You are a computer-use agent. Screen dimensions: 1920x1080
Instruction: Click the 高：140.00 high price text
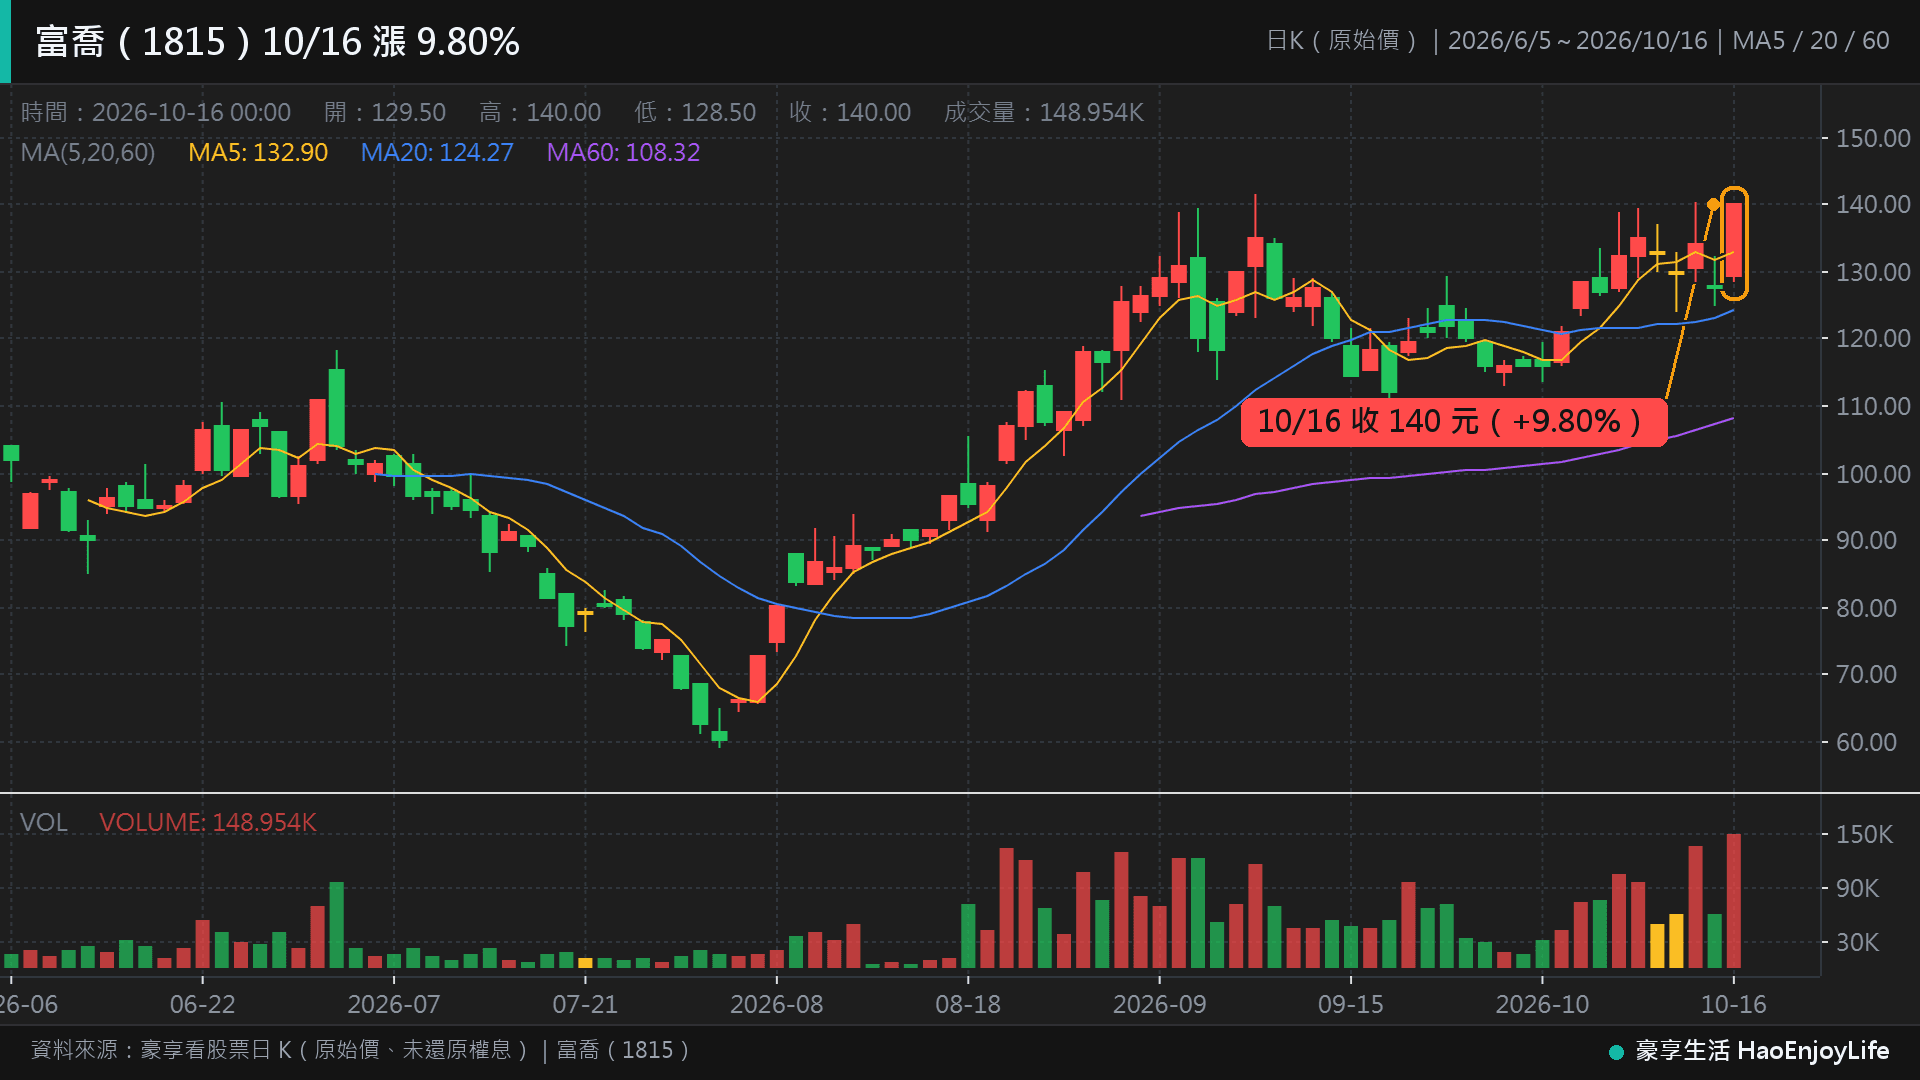[540, 113]
